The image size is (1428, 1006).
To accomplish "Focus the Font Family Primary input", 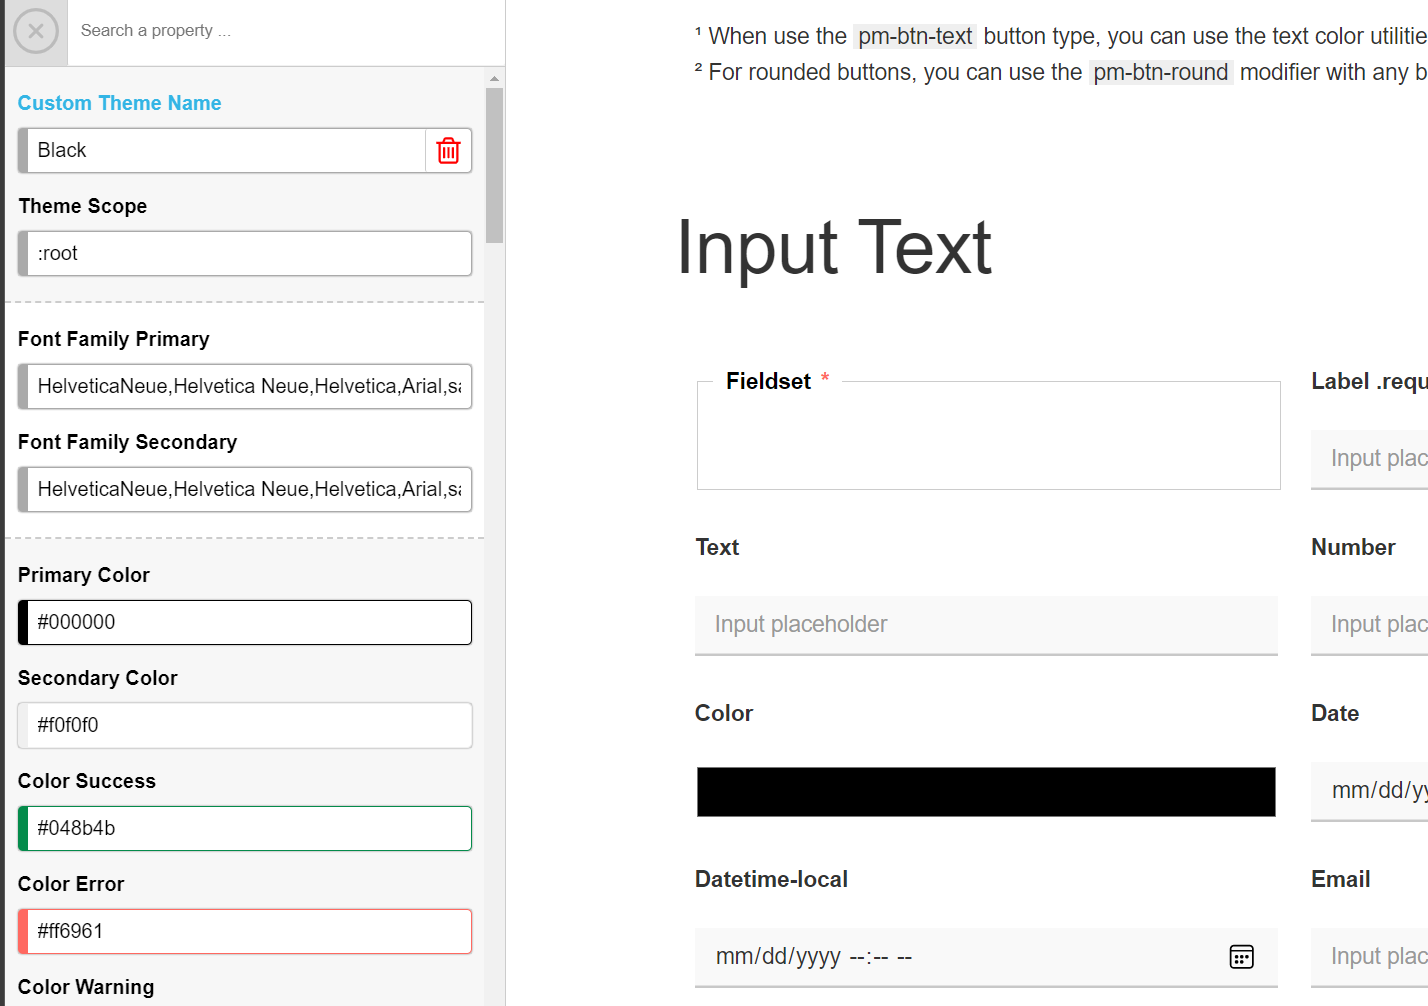I will pos(244,386).
